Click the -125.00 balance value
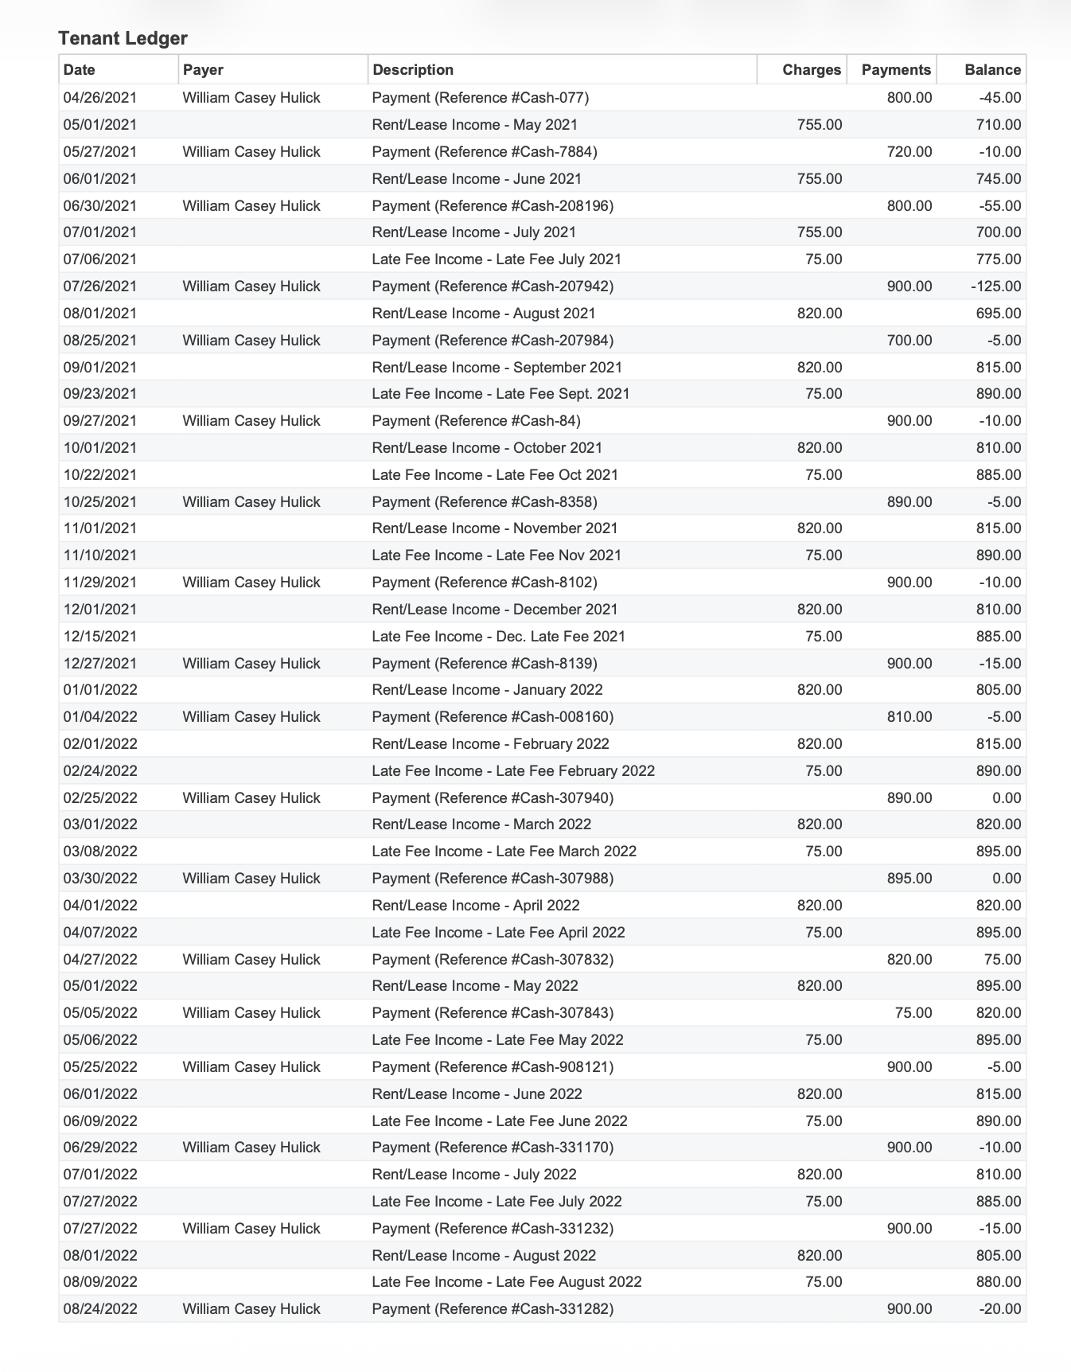This screenshot has height=1372, width=1071. point(996,286)
